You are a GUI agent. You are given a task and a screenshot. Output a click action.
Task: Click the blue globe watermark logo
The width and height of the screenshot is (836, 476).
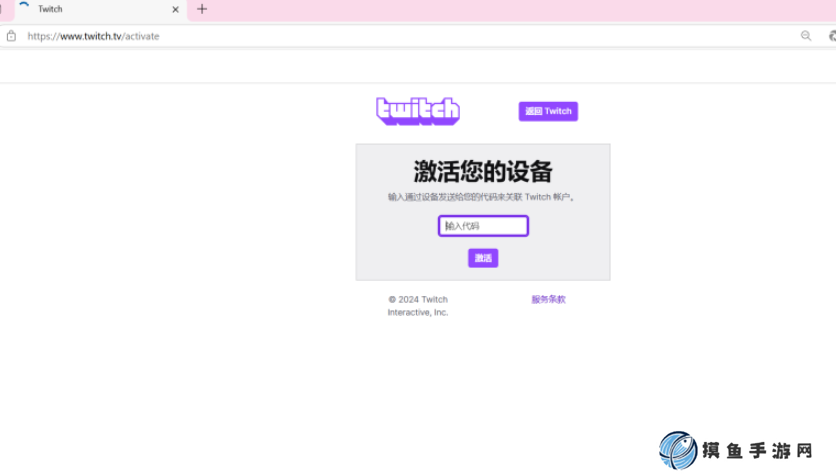(678, 451)
